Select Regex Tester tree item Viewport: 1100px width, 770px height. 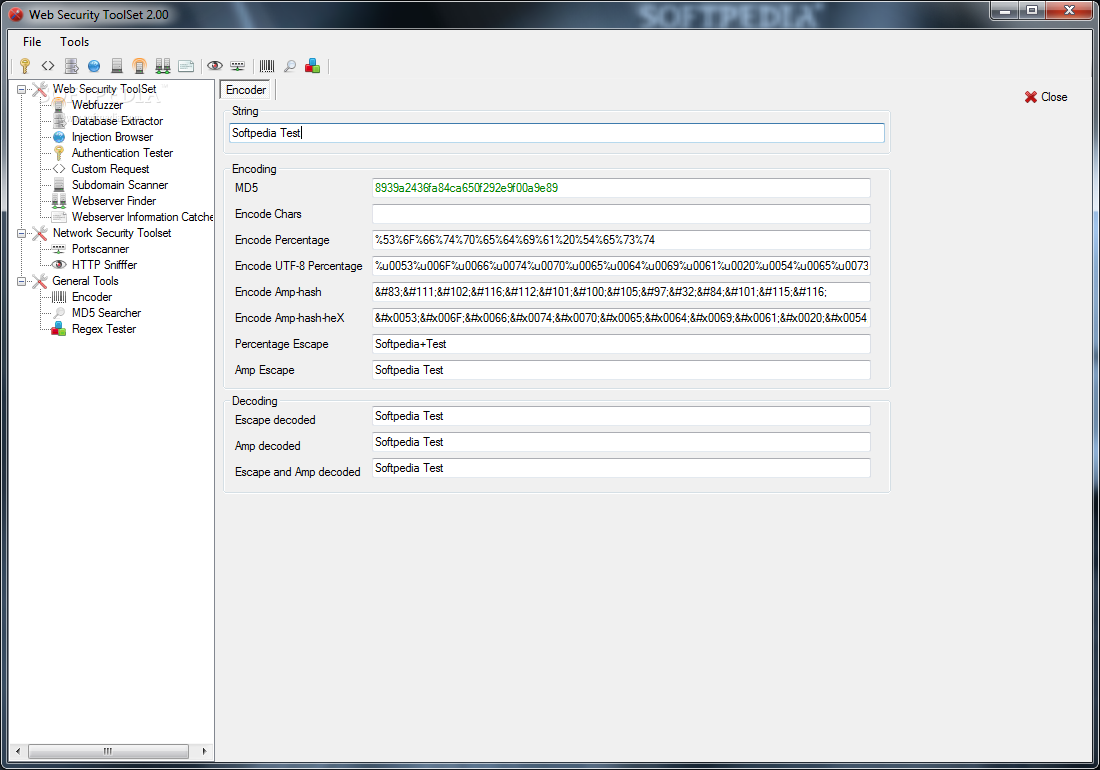(104, 329)
